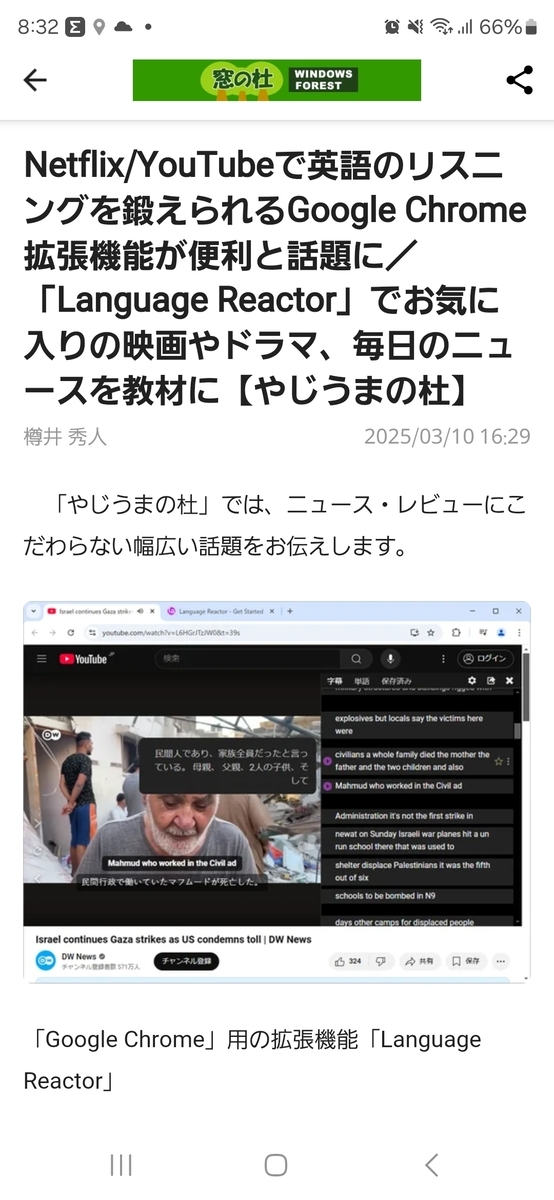The height and width of the screenshot is (1200, 554).
Task: Tap the back arrow in the header
Action: pyautogui.click(x=35, y=80)
